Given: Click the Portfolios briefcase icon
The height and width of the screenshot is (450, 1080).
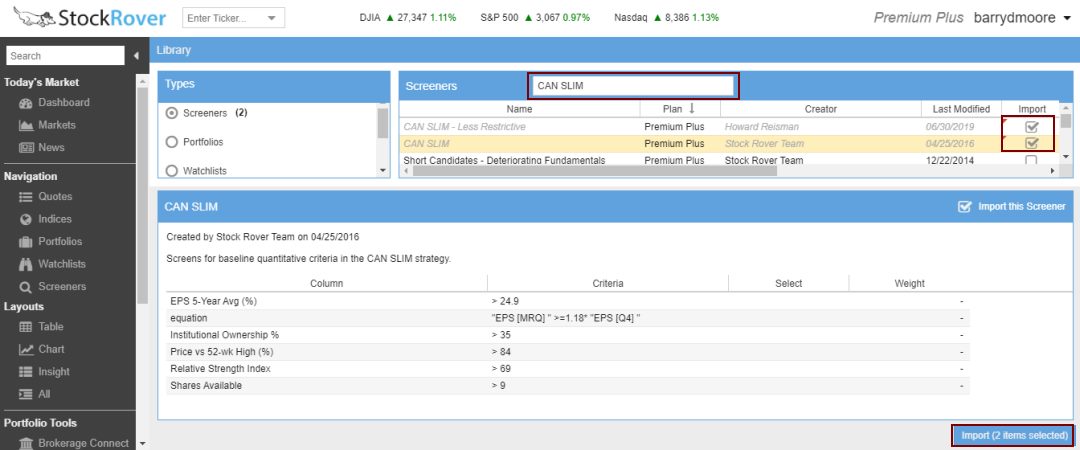Looking at the screenshot, I should (27, 242).
